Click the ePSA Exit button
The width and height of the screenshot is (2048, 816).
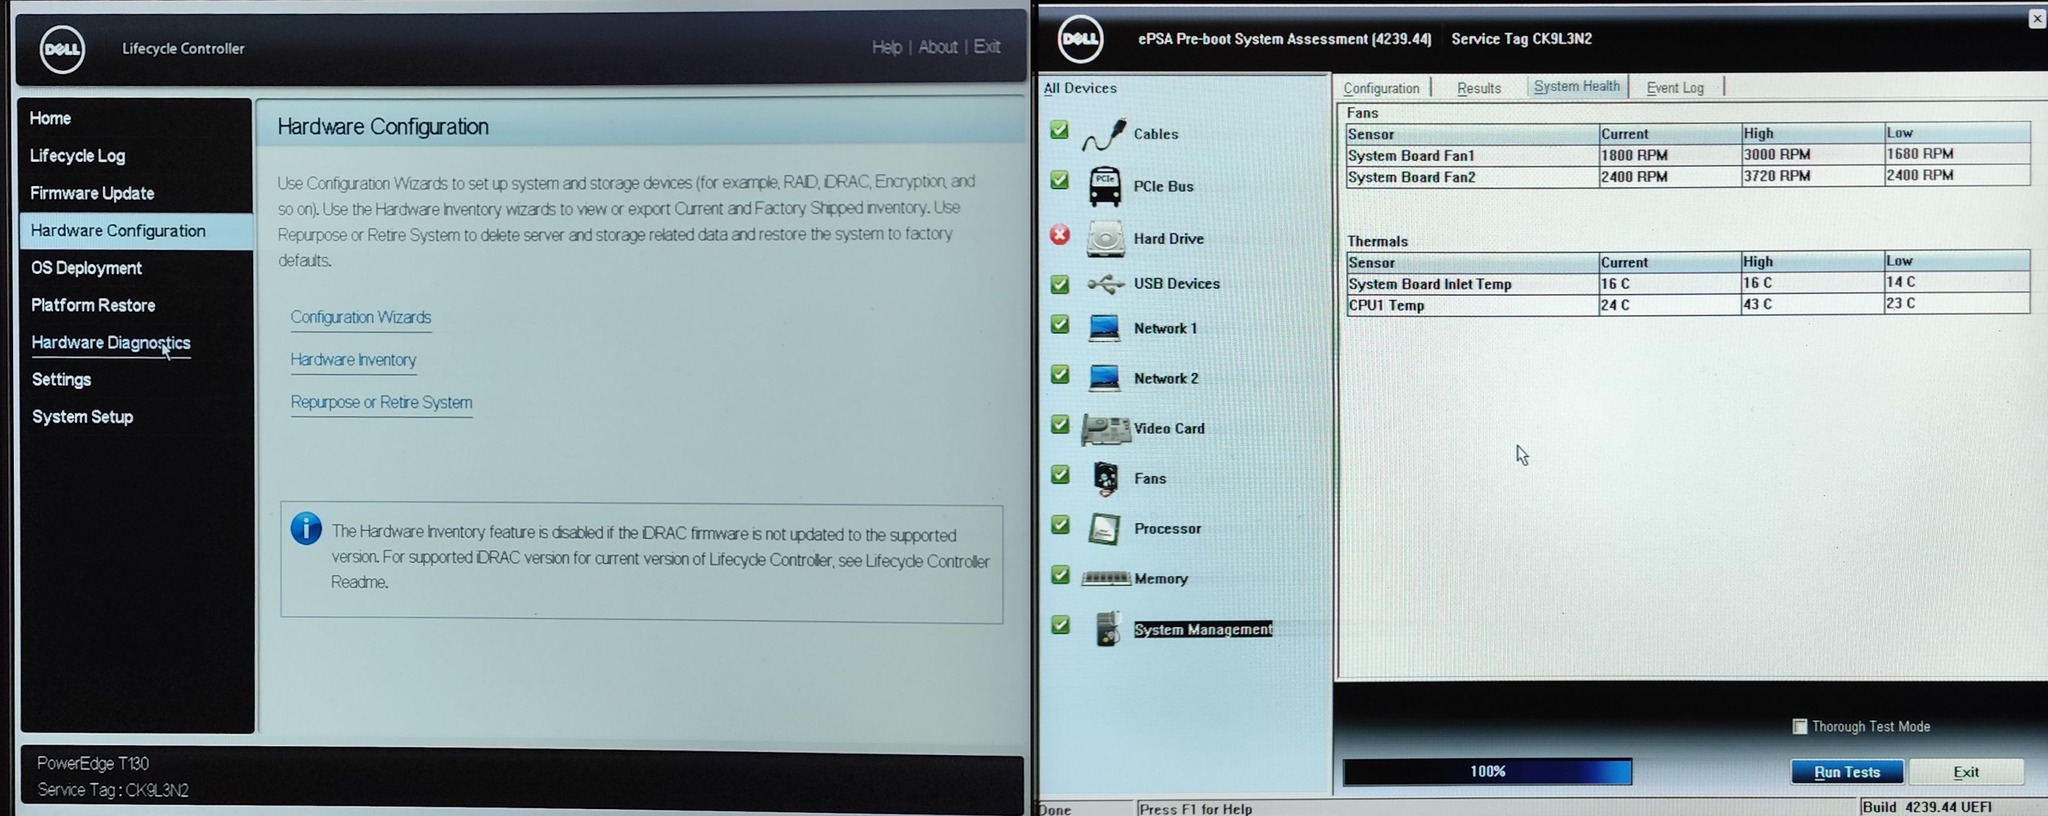tap(1966, 772)
